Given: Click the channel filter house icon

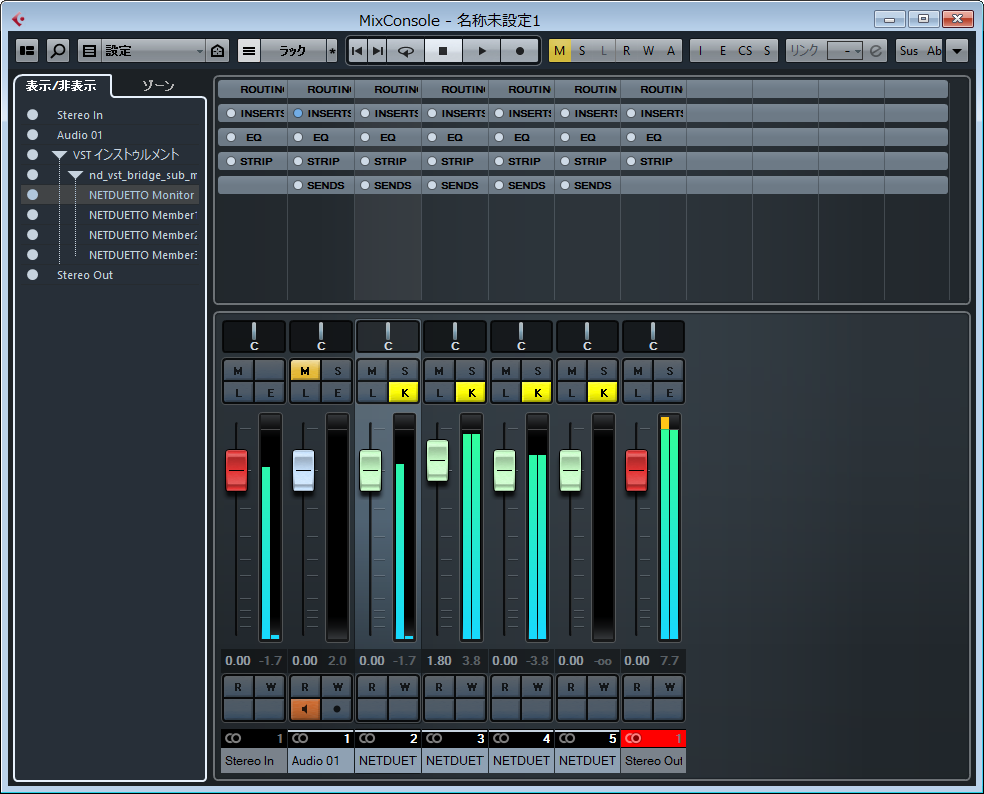Looking at the screenshot, I should pyautogui.click(x=218, y=51).
